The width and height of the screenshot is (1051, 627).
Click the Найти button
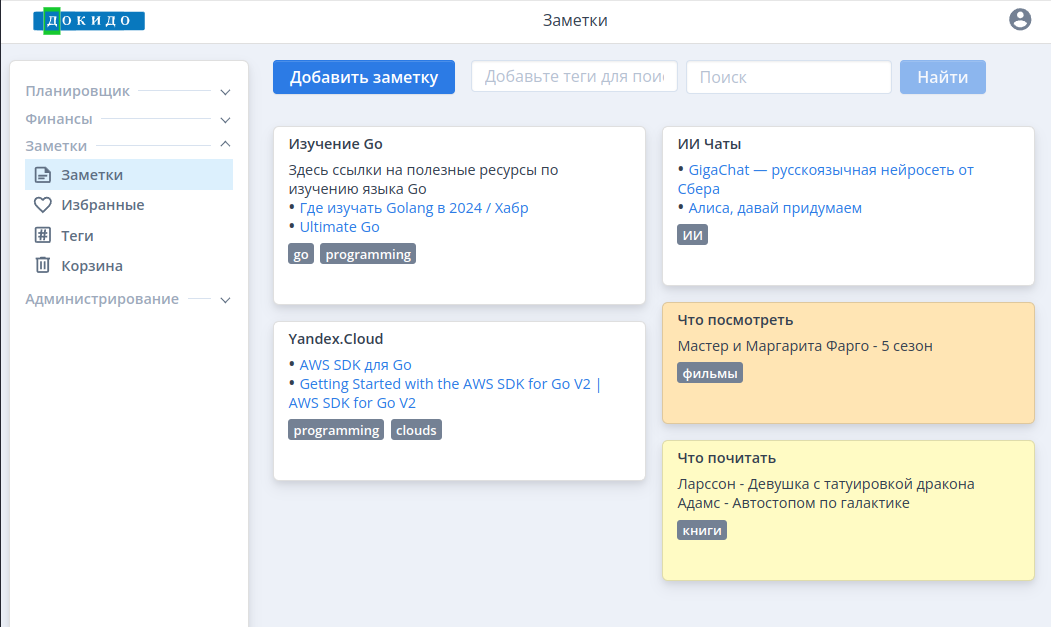(942, 77)
